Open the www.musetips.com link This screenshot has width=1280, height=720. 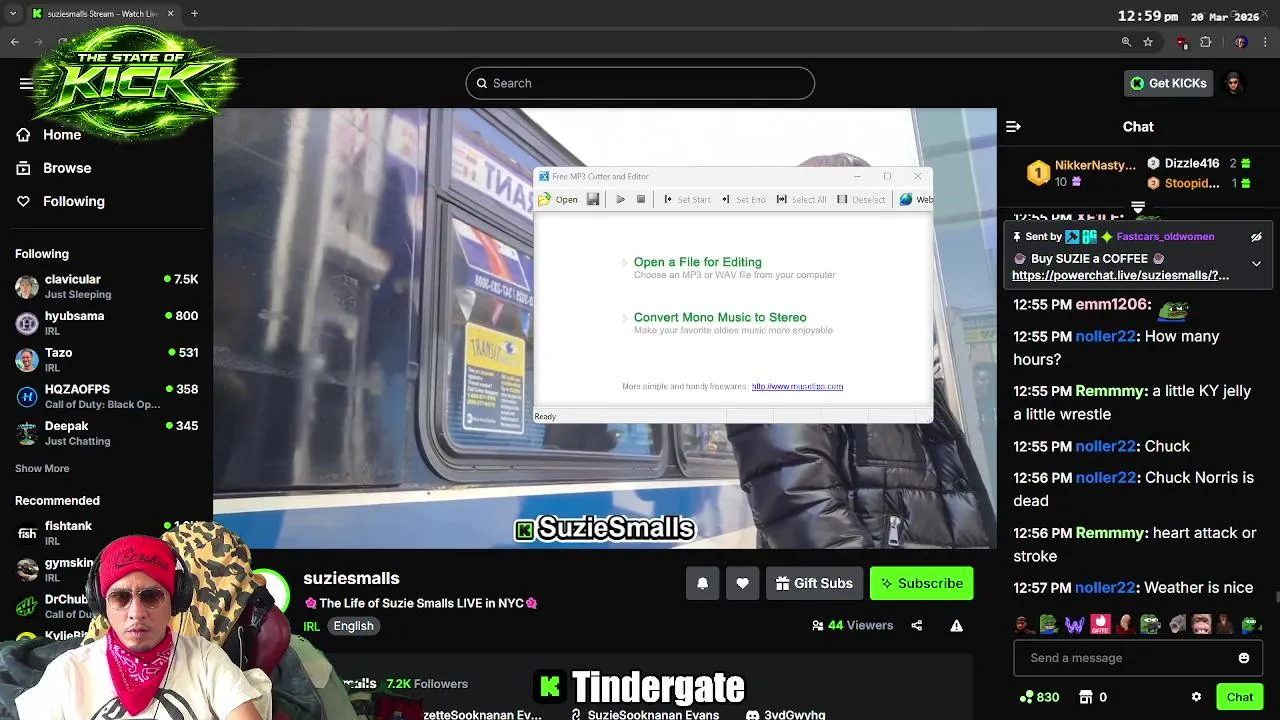point(797,386)
